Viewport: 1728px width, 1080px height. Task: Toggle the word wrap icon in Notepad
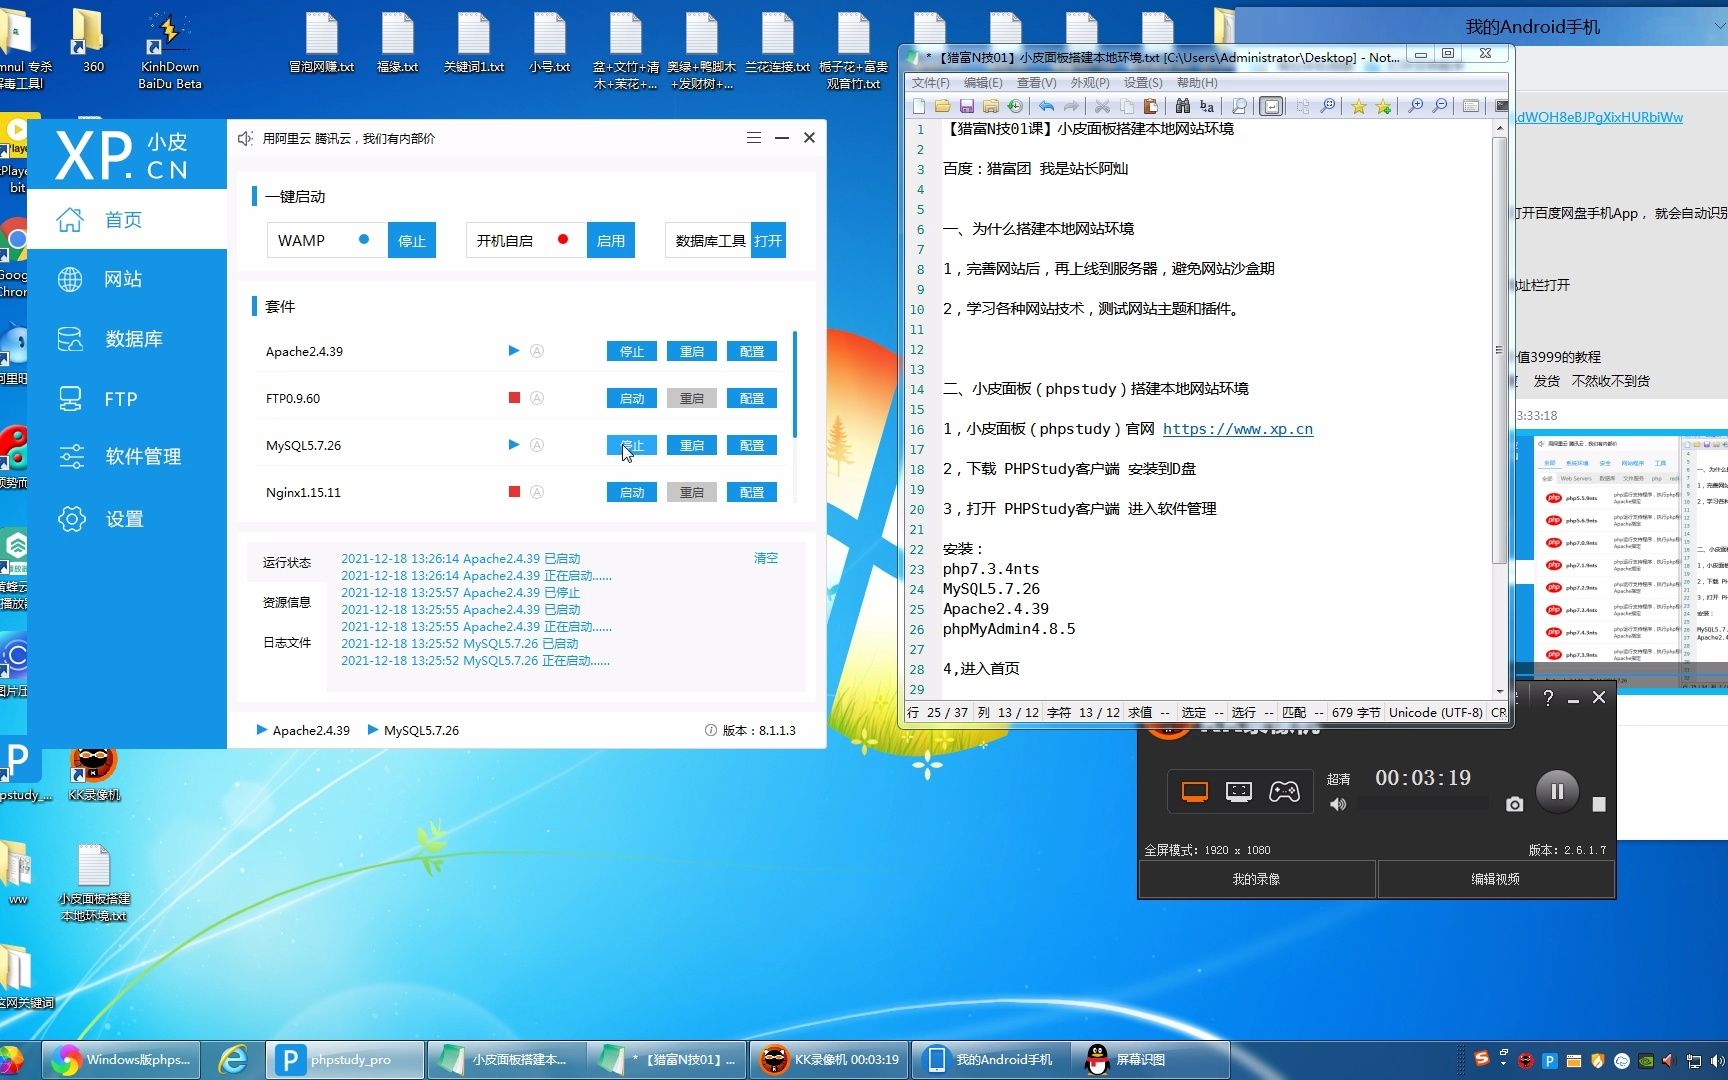coord(1271,106)
